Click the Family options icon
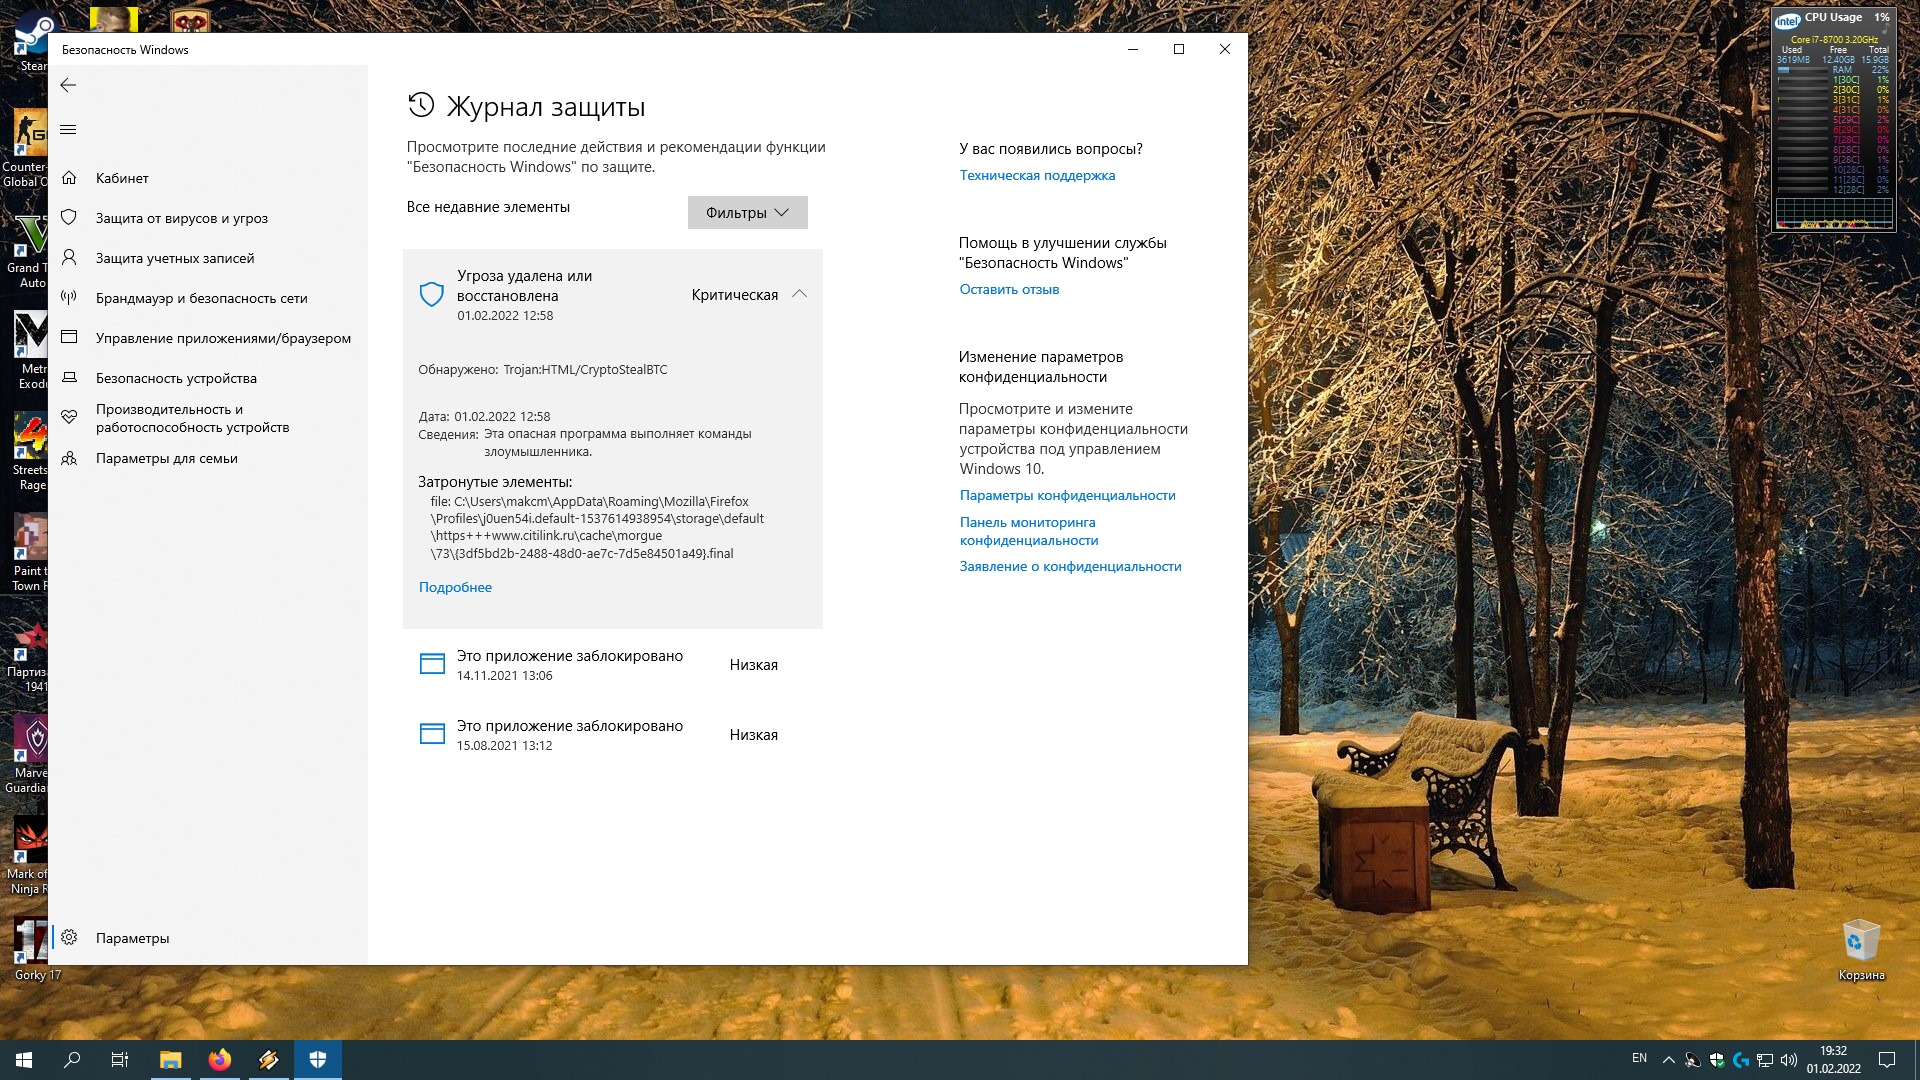Image resolution: width=1920 pixels, height=1080 pixels. tap(69, 458)
